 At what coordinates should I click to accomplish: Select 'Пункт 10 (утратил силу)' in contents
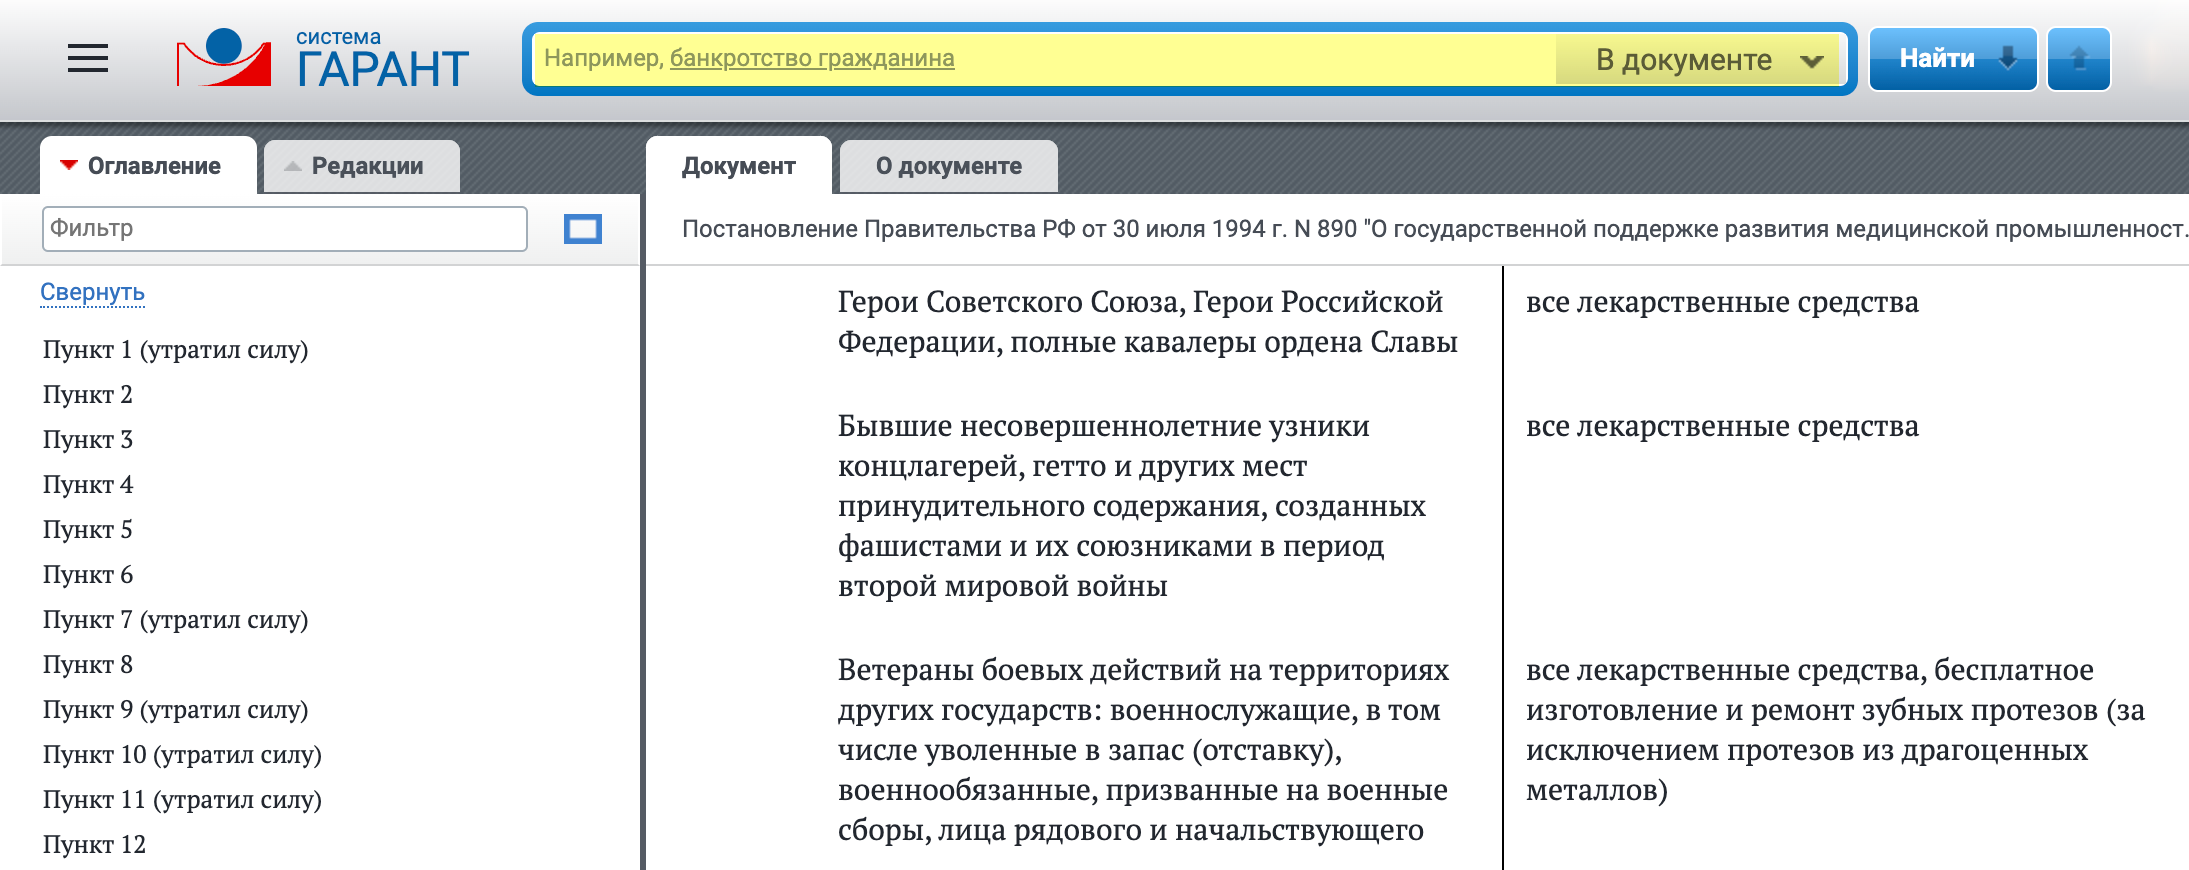(x=182, y=755)
